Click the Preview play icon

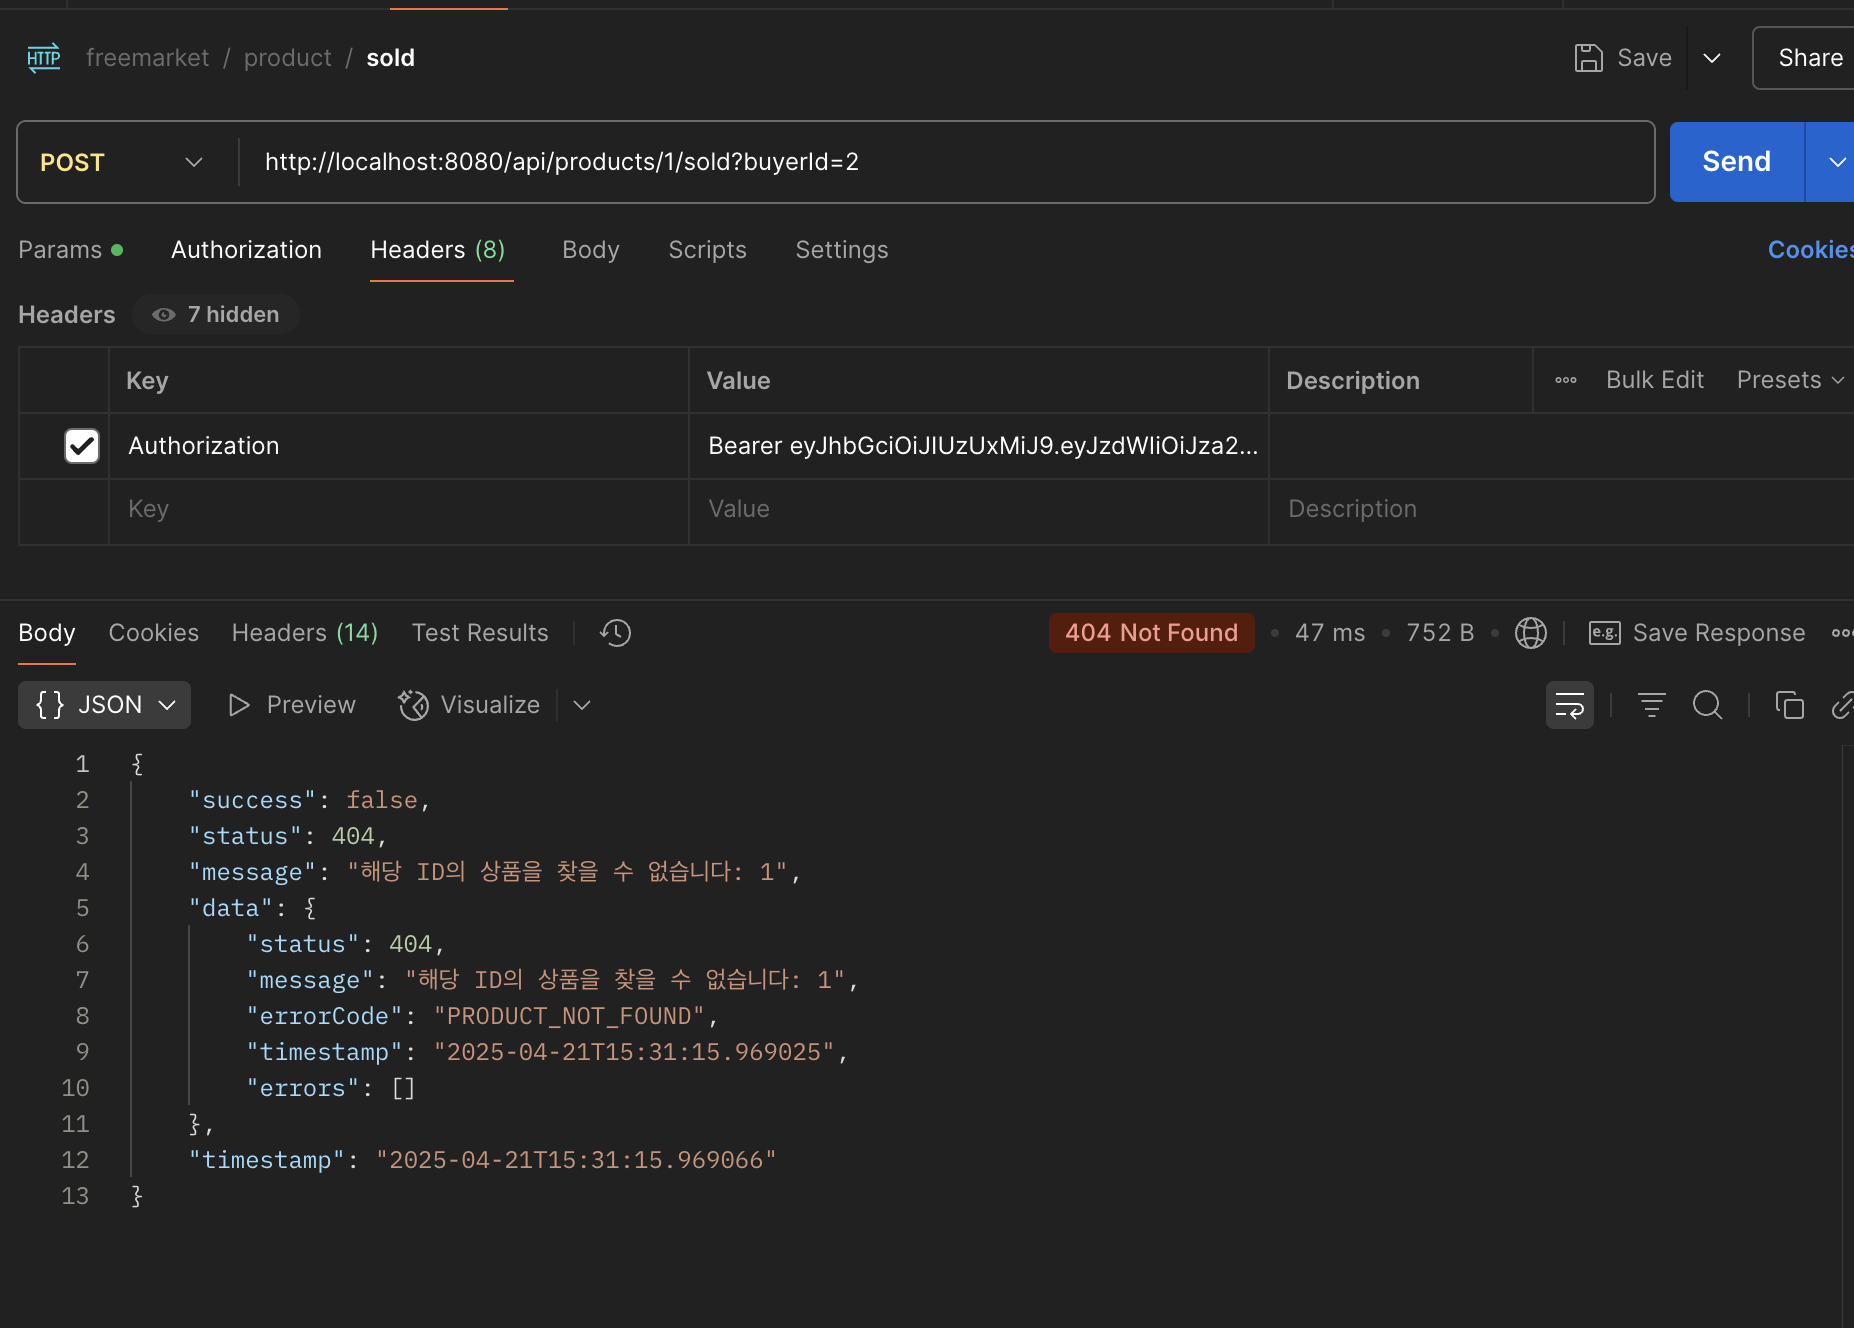238,705
